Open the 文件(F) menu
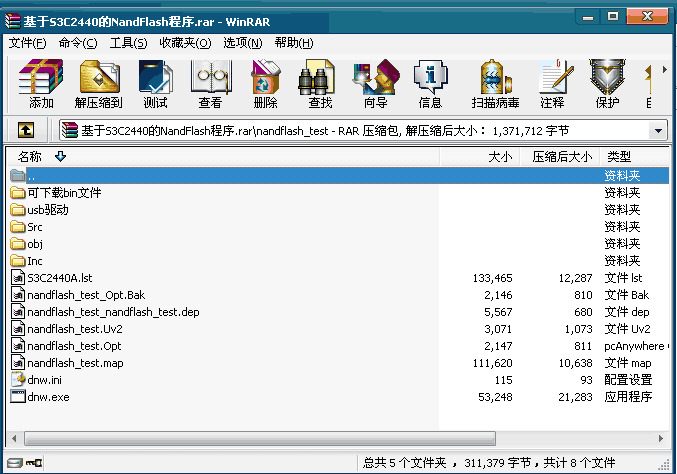Image resolution: width=677 pixels, height=474 pixels. 28,43
